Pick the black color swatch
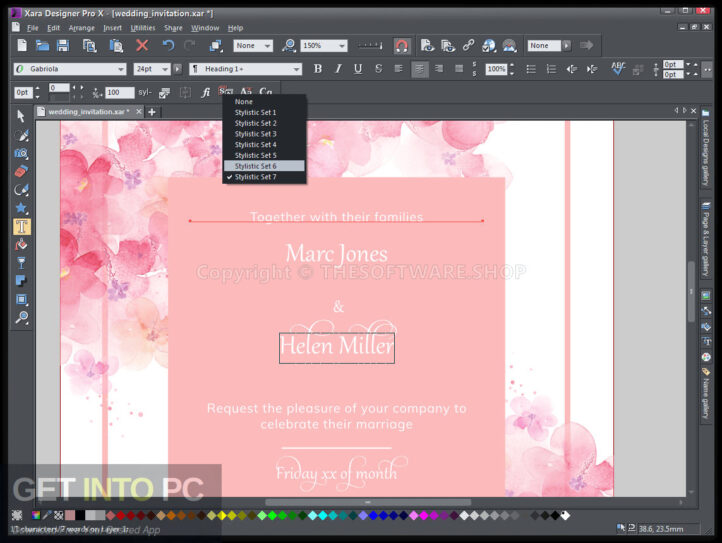The width and height of the screenshot is (722, 543). click(80, 515)
